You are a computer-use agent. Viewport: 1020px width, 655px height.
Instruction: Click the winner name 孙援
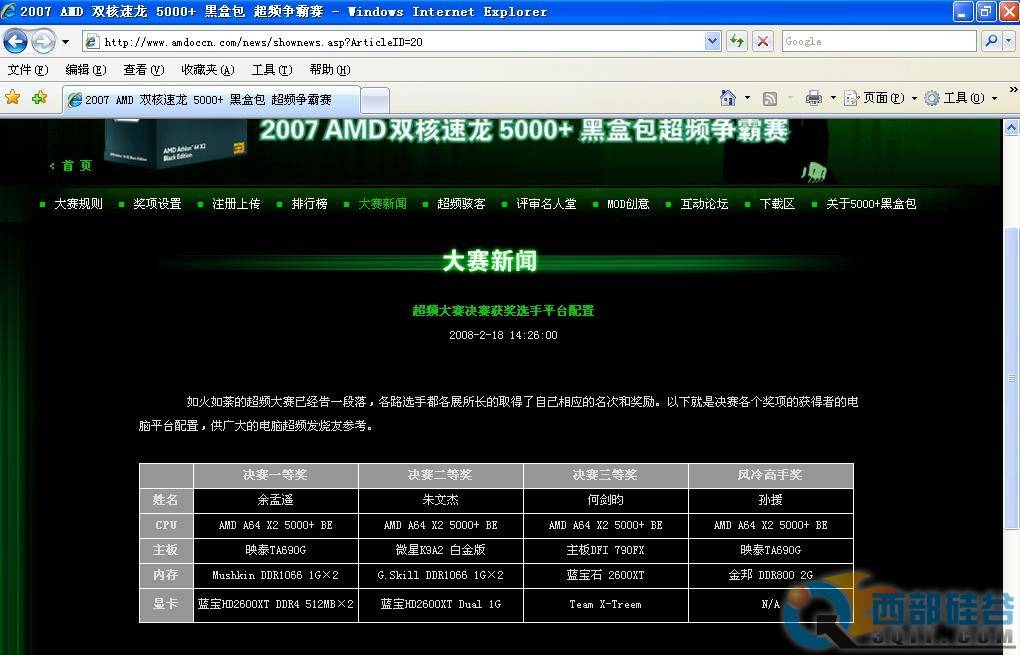(x=771, y=500)
